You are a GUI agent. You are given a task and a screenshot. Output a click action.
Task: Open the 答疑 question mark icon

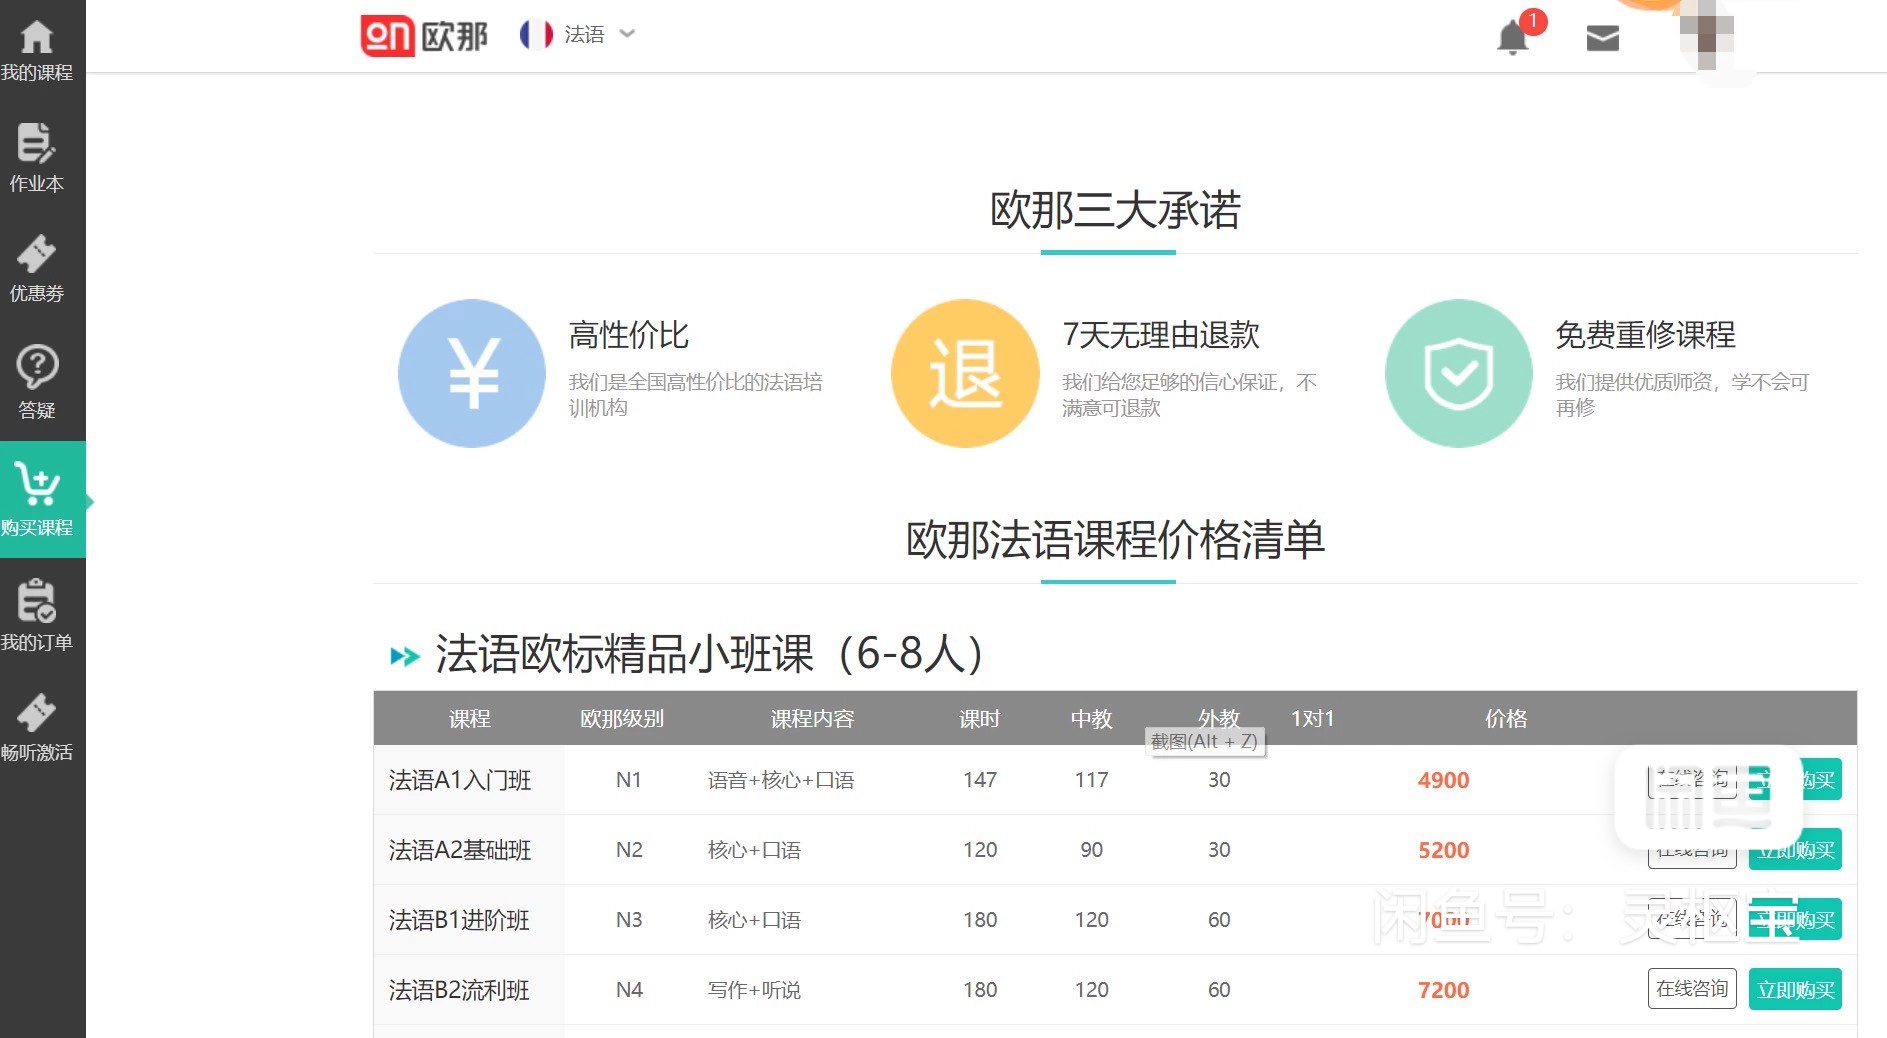coord(37,367)
